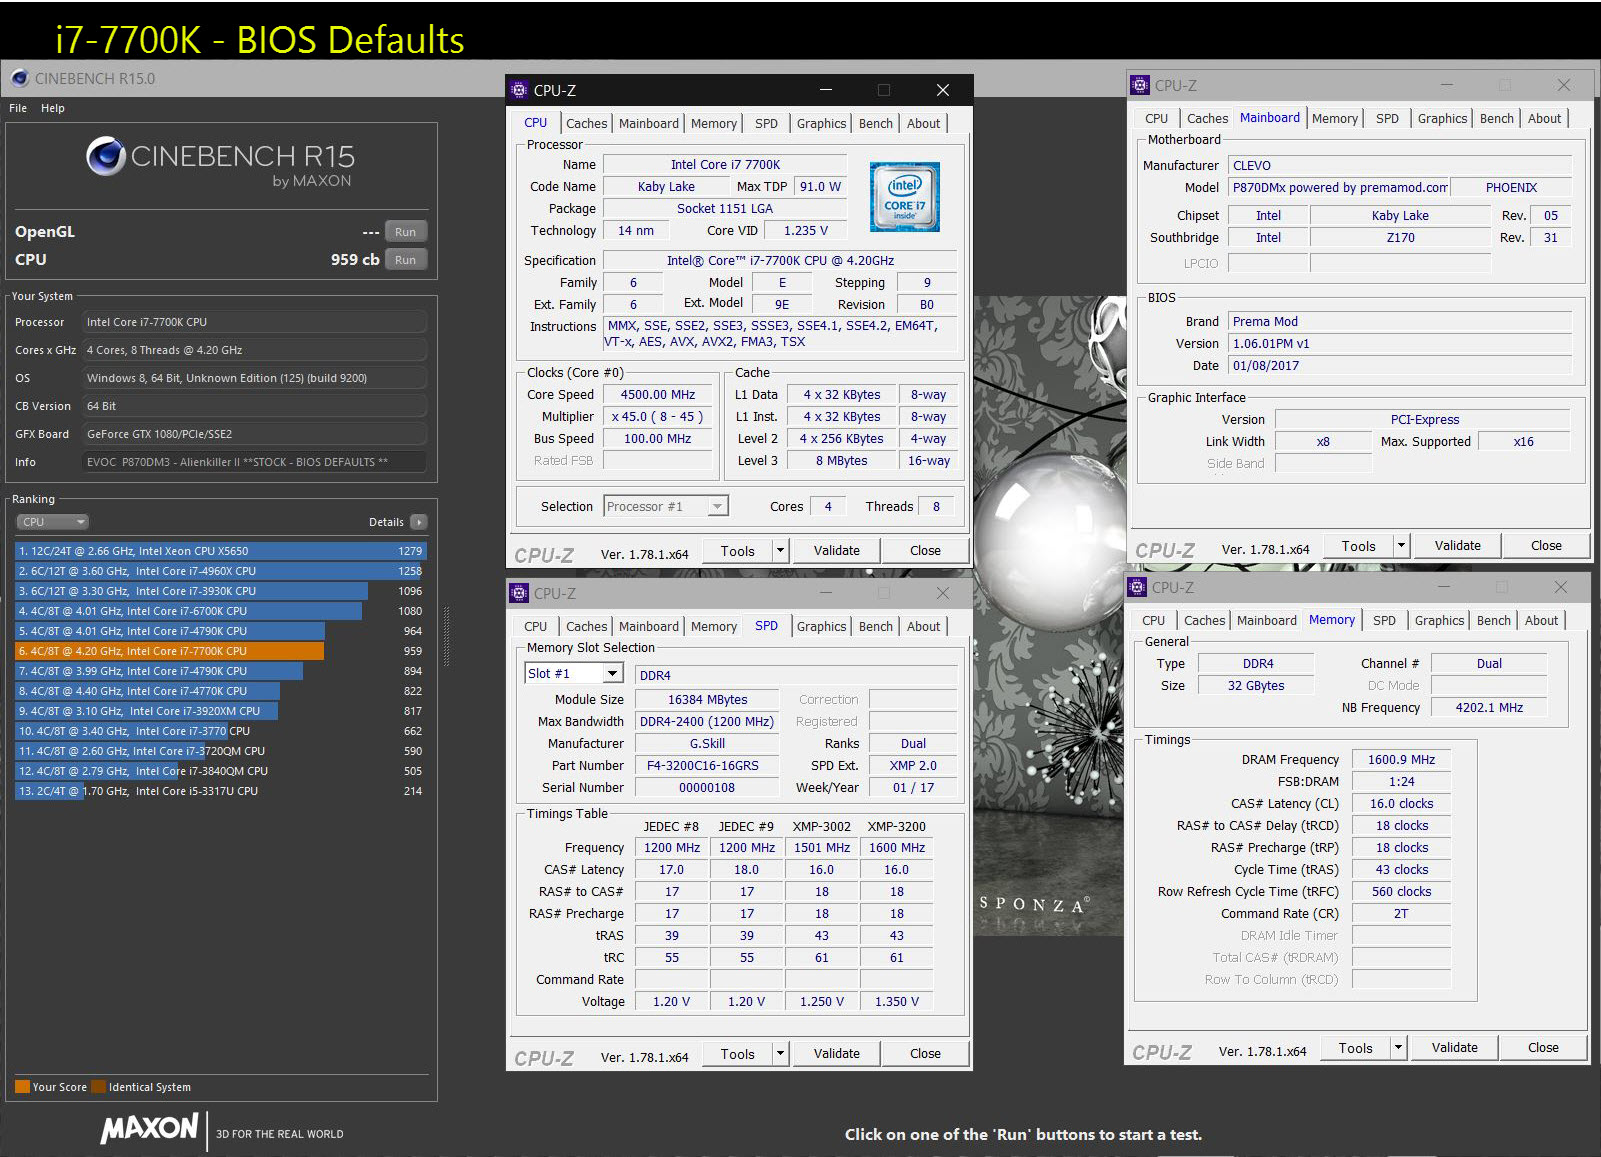Open About tab in the Mainboard window
1601x1157 pixels.
1544,118
